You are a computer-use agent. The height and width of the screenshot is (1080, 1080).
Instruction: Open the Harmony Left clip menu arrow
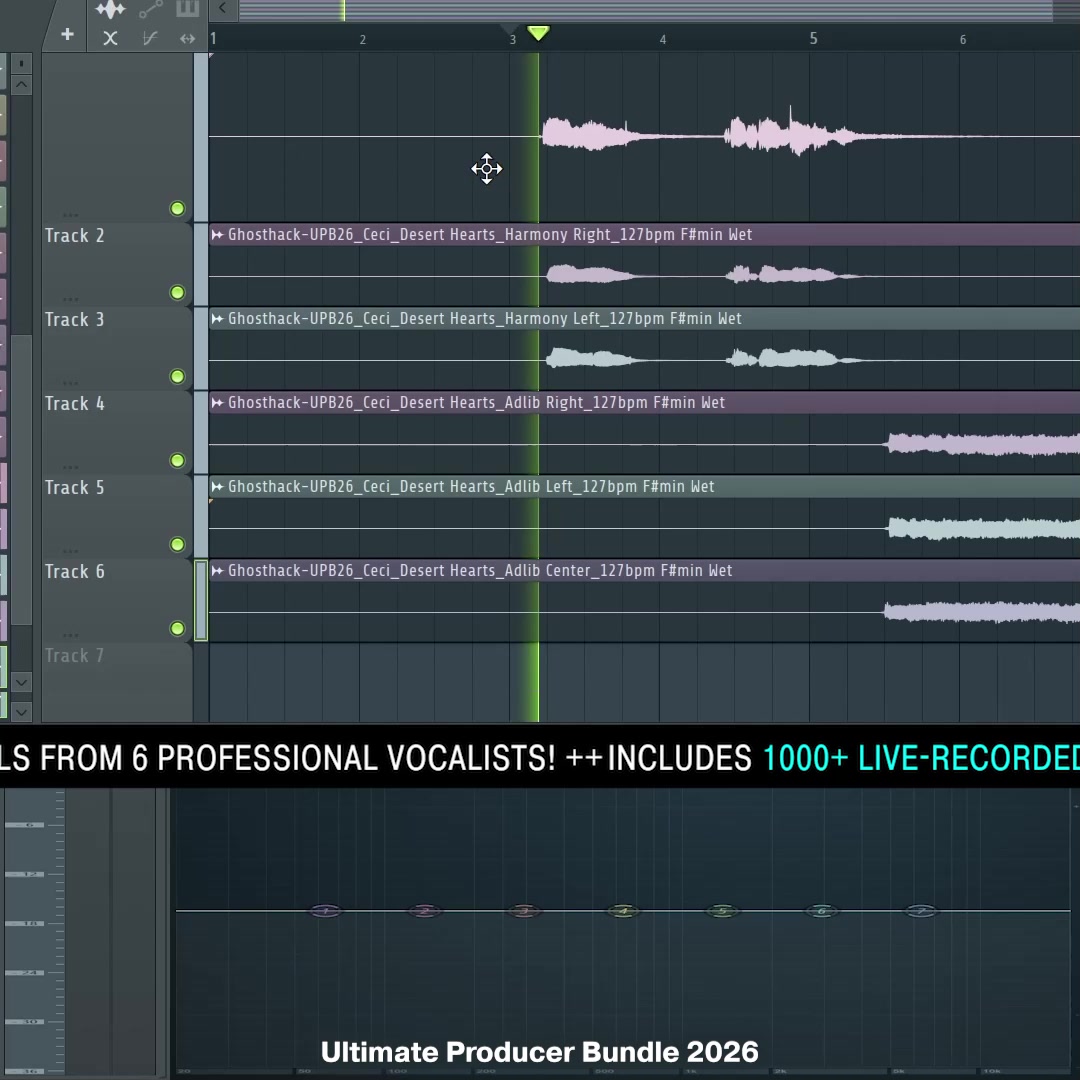217,319
